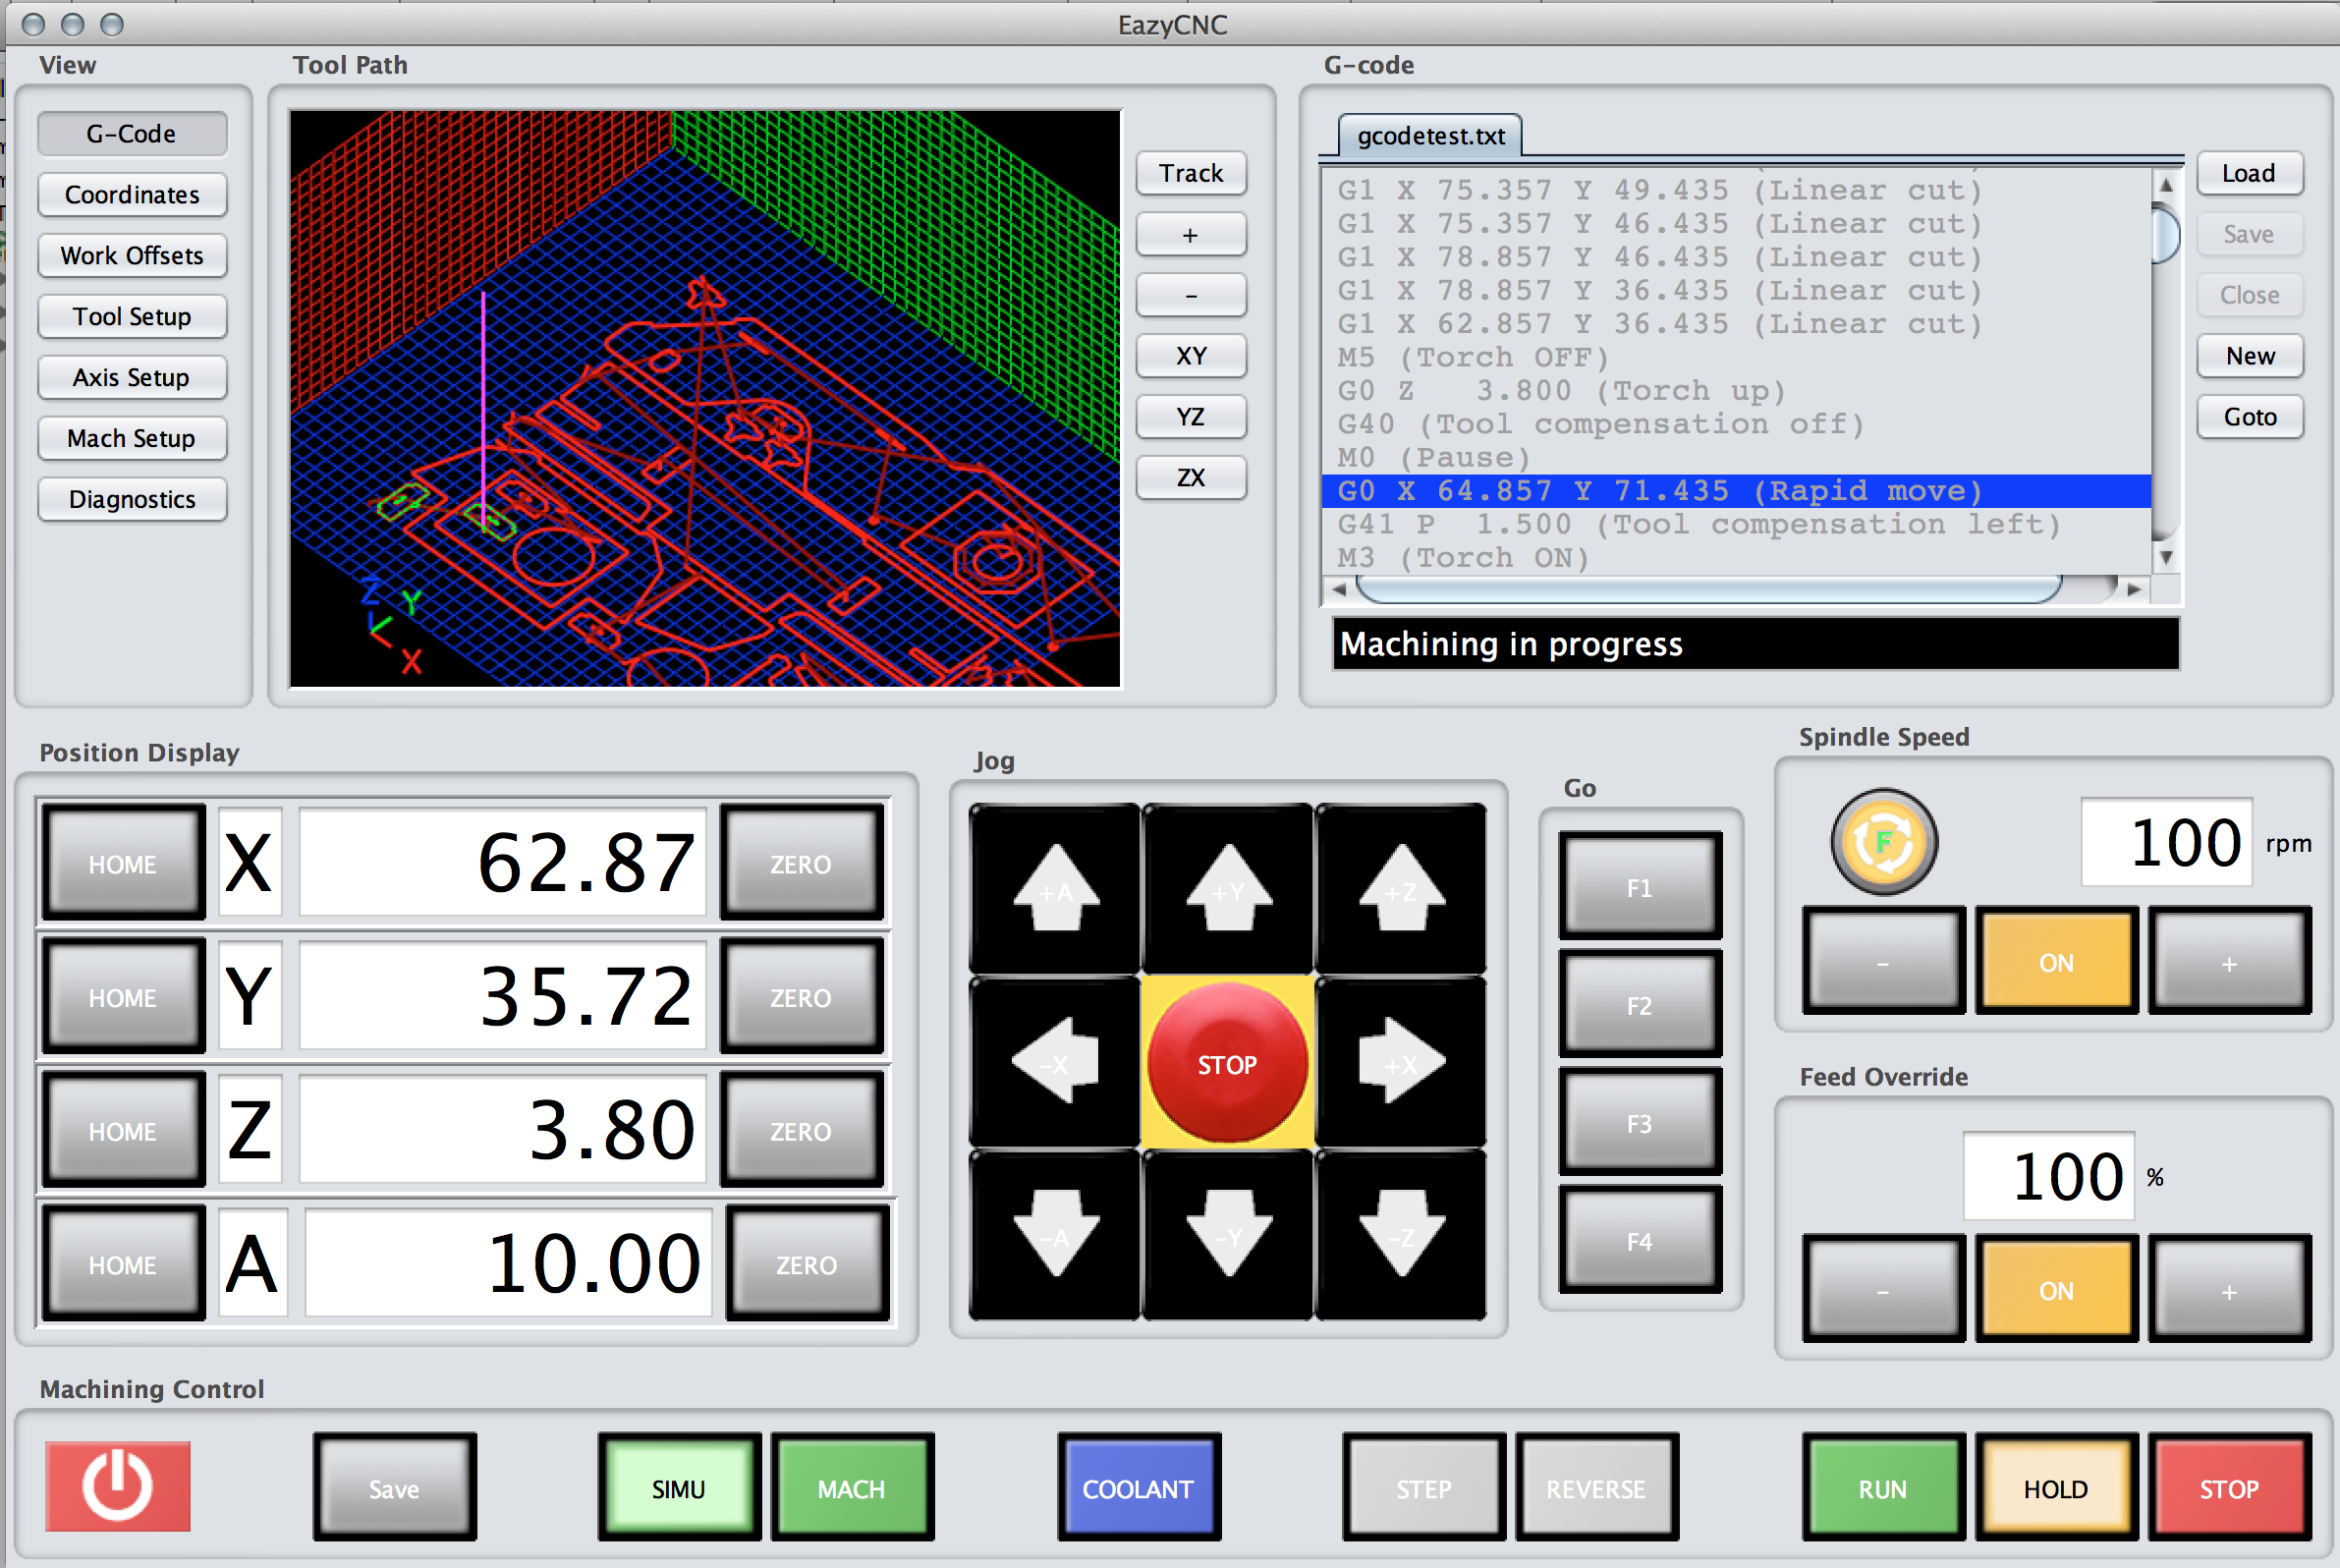The image size is (2340, 1568).
Task: Home the Z axis
Action: 123,1131
